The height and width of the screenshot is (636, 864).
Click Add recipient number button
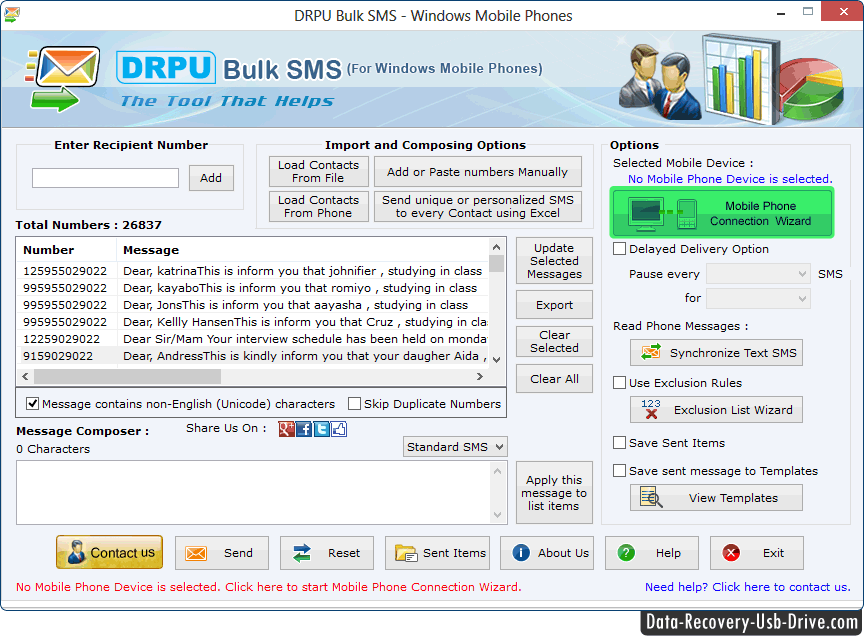(211, 178)
